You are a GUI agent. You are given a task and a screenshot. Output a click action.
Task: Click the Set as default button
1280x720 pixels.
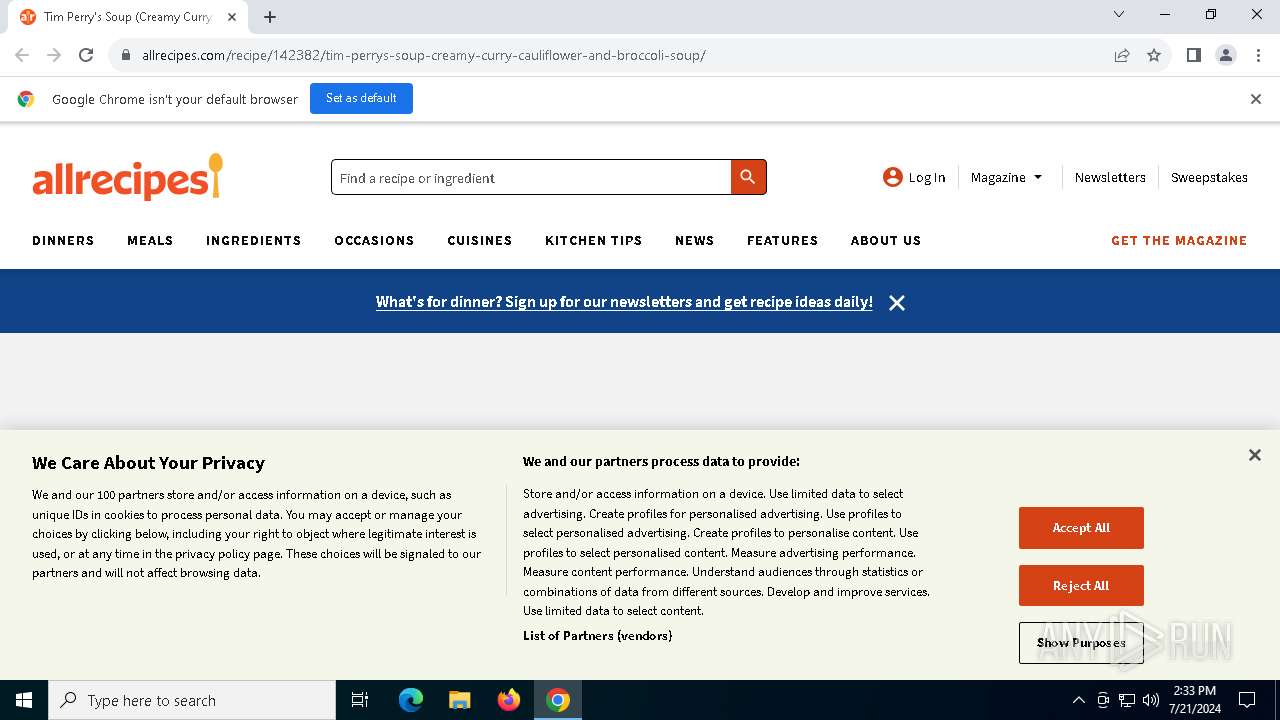point(361,98)
